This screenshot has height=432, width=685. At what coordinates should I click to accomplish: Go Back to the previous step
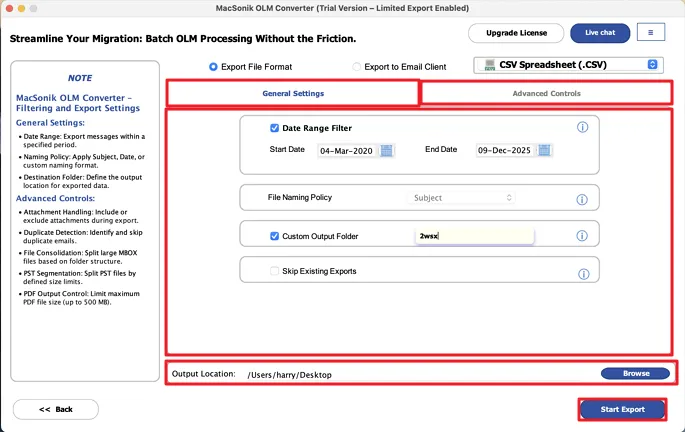tap(55, 409)
